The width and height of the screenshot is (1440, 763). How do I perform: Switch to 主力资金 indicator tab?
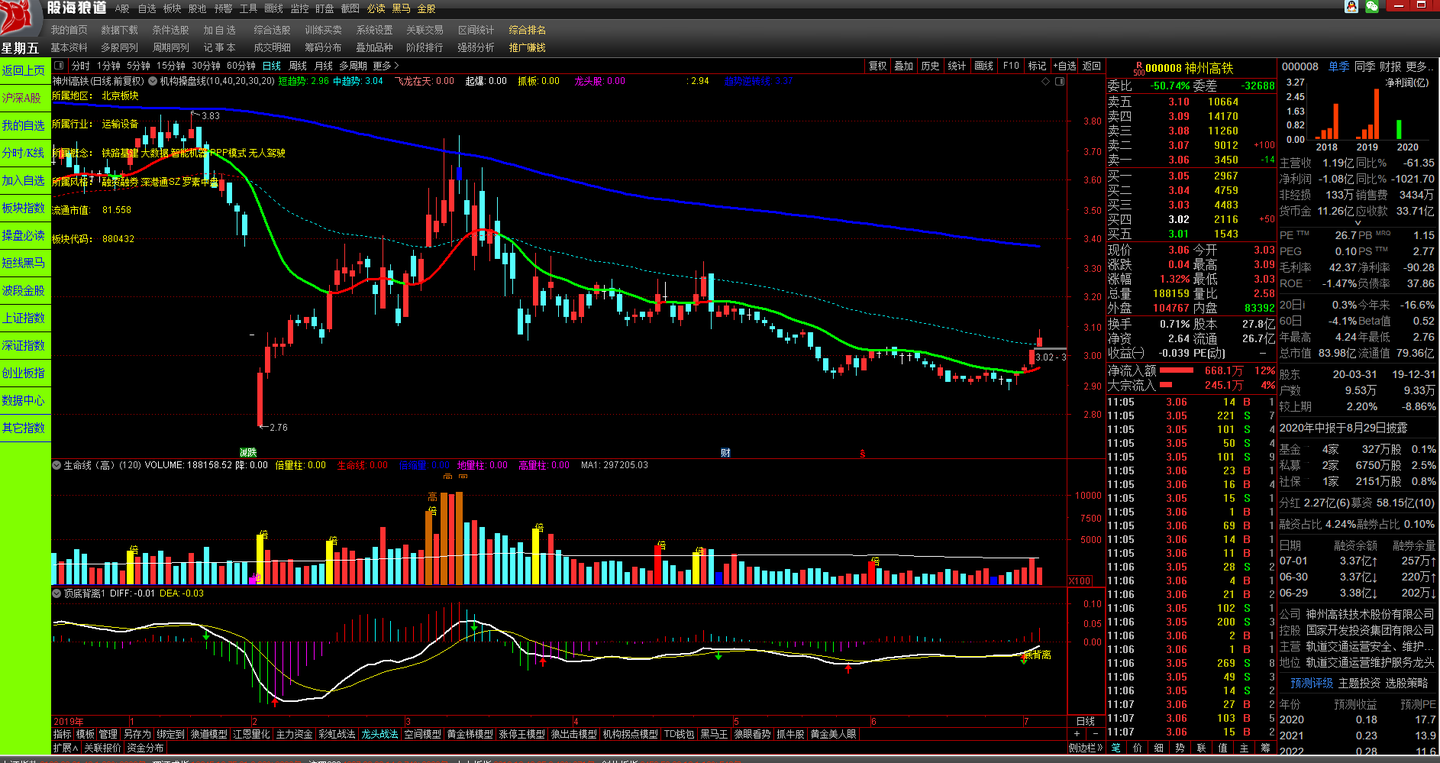coord(295,734)
